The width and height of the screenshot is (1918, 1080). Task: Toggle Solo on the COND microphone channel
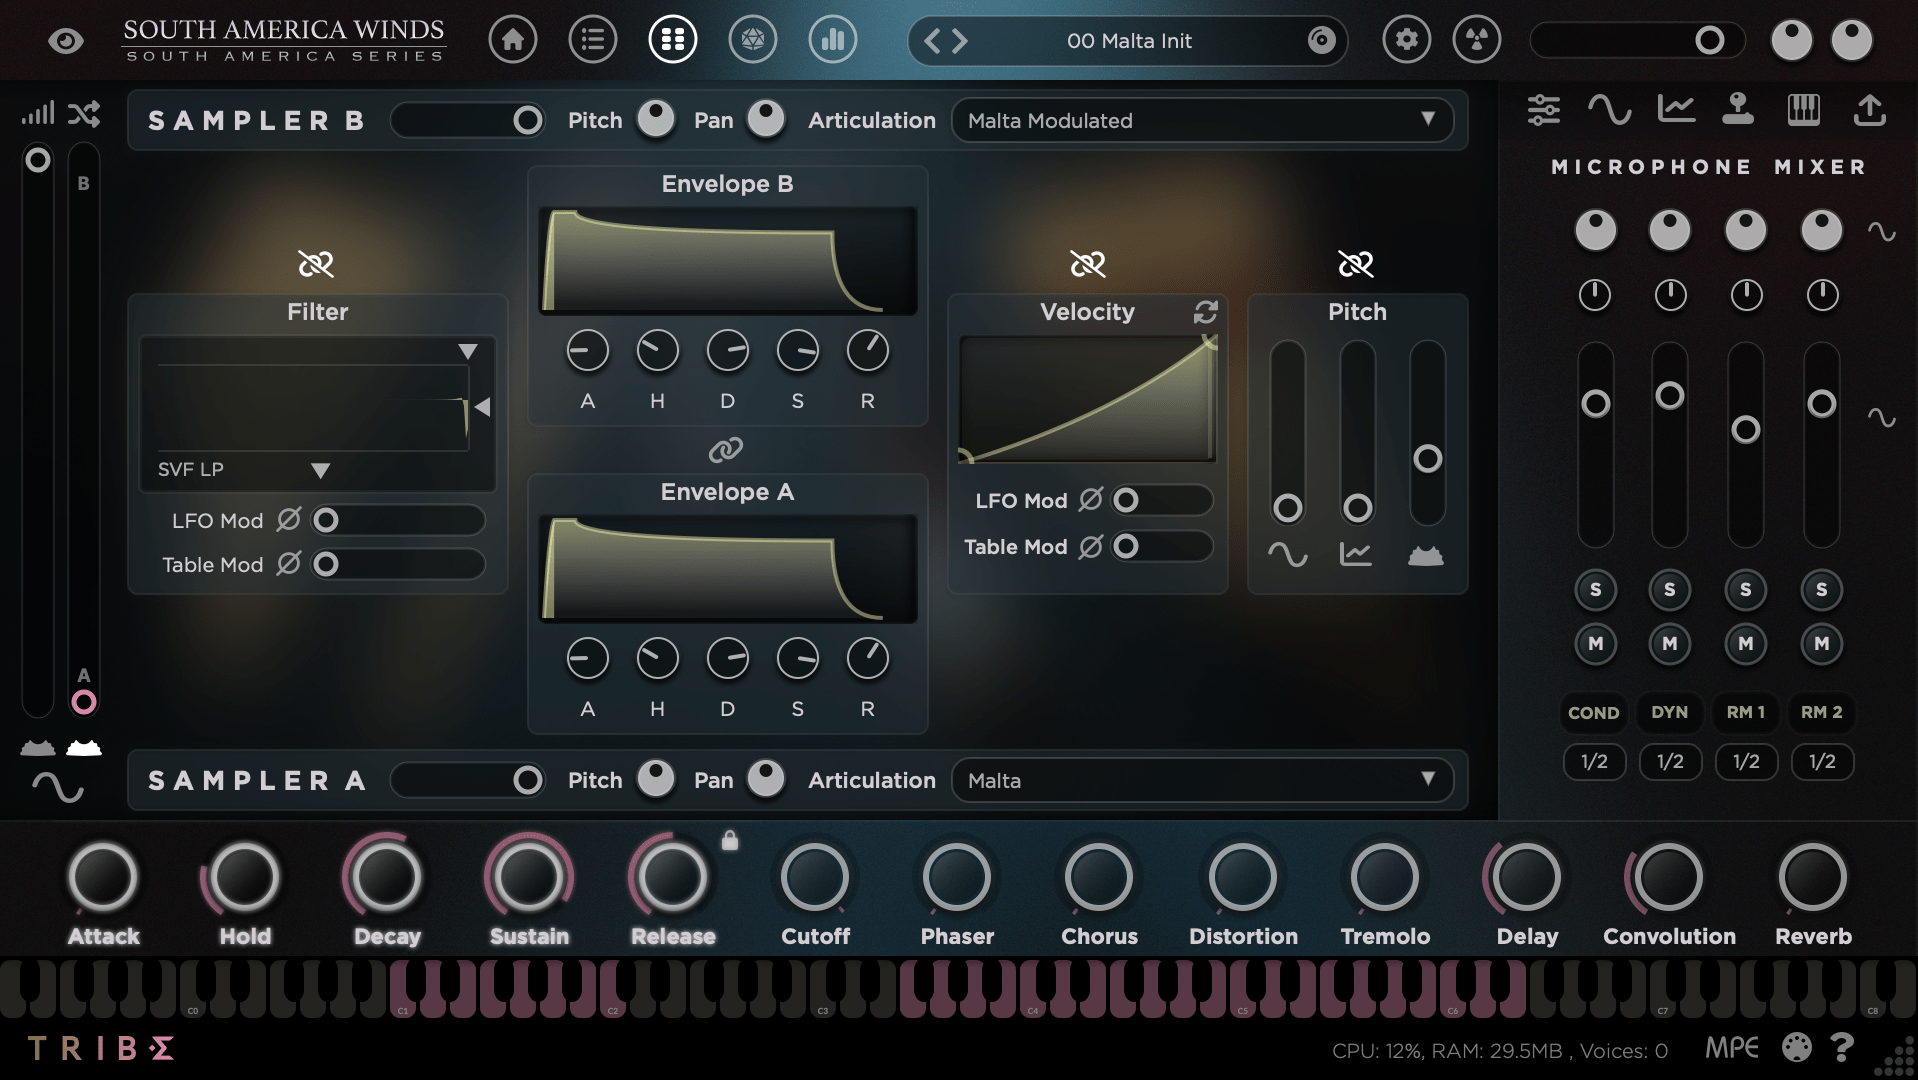[x=1594, y=590]
